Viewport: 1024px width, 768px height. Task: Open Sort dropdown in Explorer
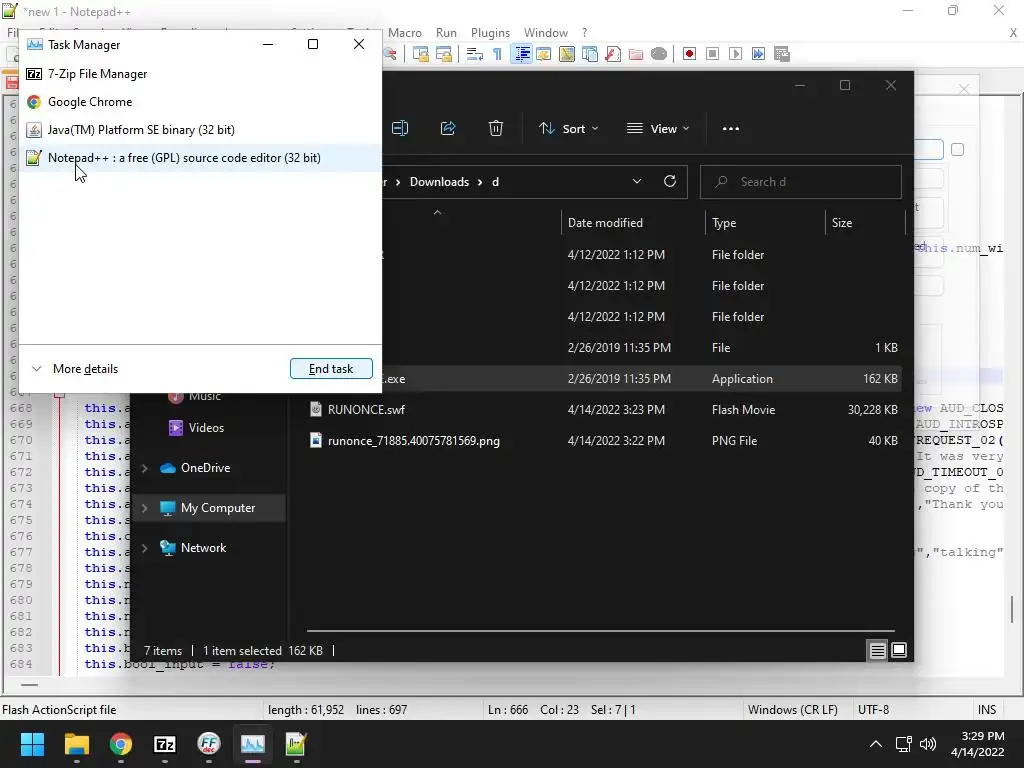pyautogui.click(x=569, y=129)
